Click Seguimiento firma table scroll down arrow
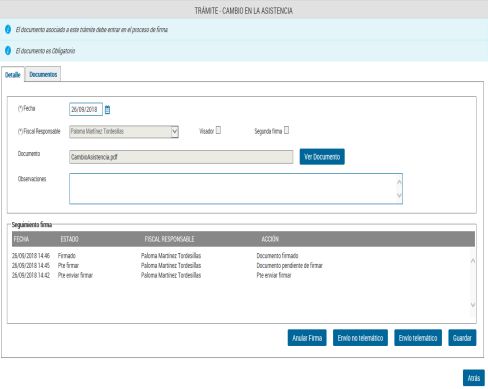The image size is (488, 389). (x=473, y=305)
